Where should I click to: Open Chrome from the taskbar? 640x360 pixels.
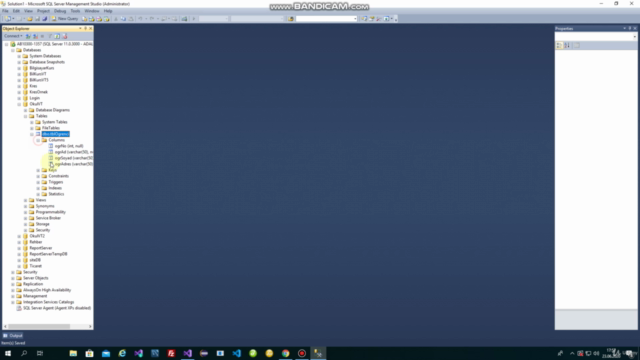click(x=285, y=353)
